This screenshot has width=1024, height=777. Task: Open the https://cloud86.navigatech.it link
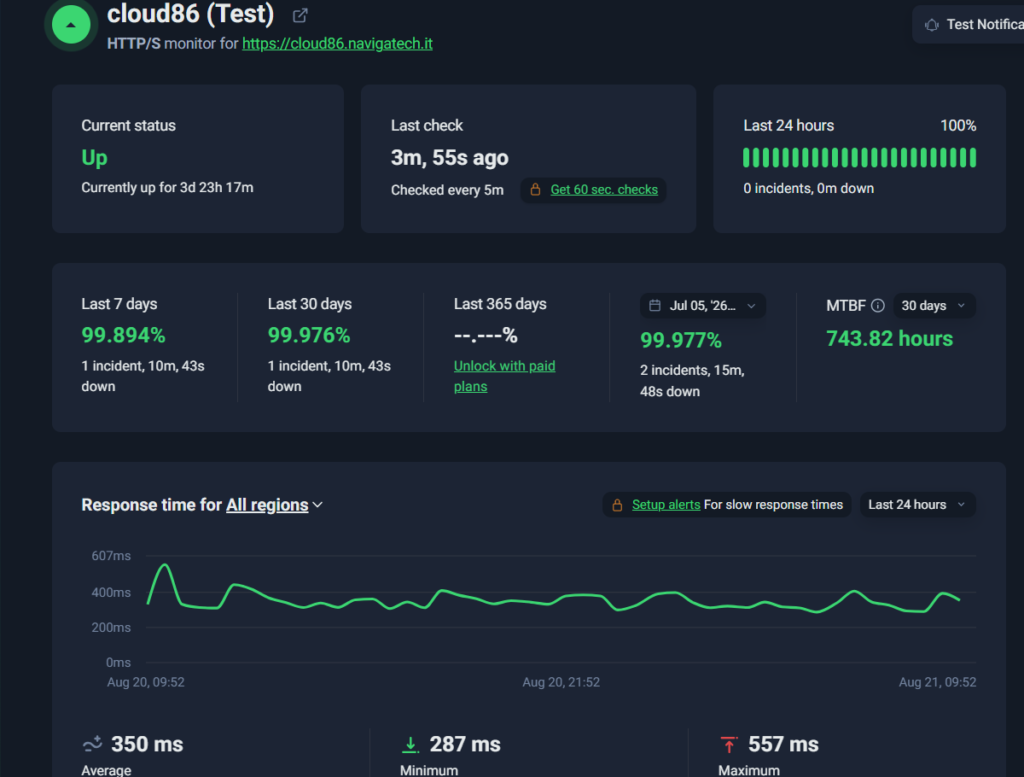click(x=337, y=44)
